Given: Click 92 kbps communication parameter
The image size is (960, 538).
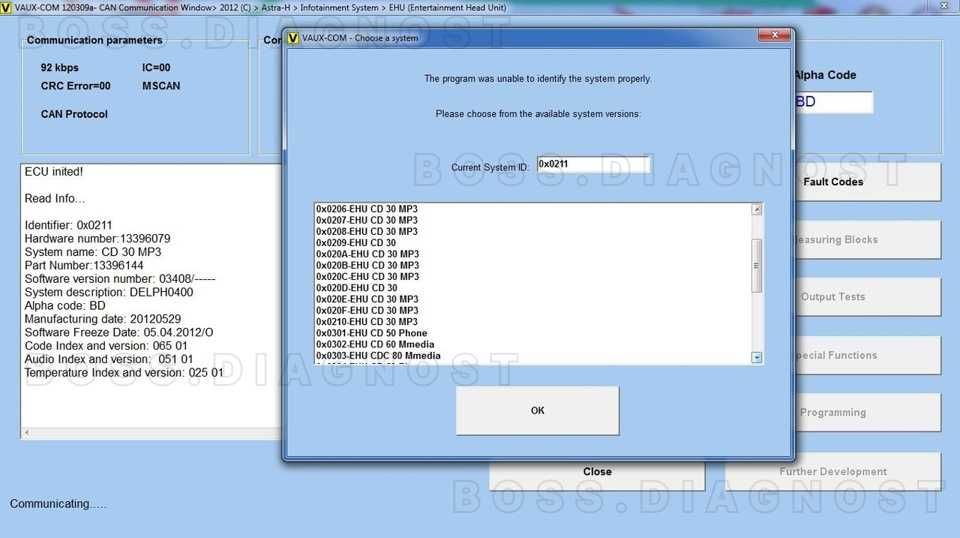Looking at the screenshot, I should (x=59, y=67).
